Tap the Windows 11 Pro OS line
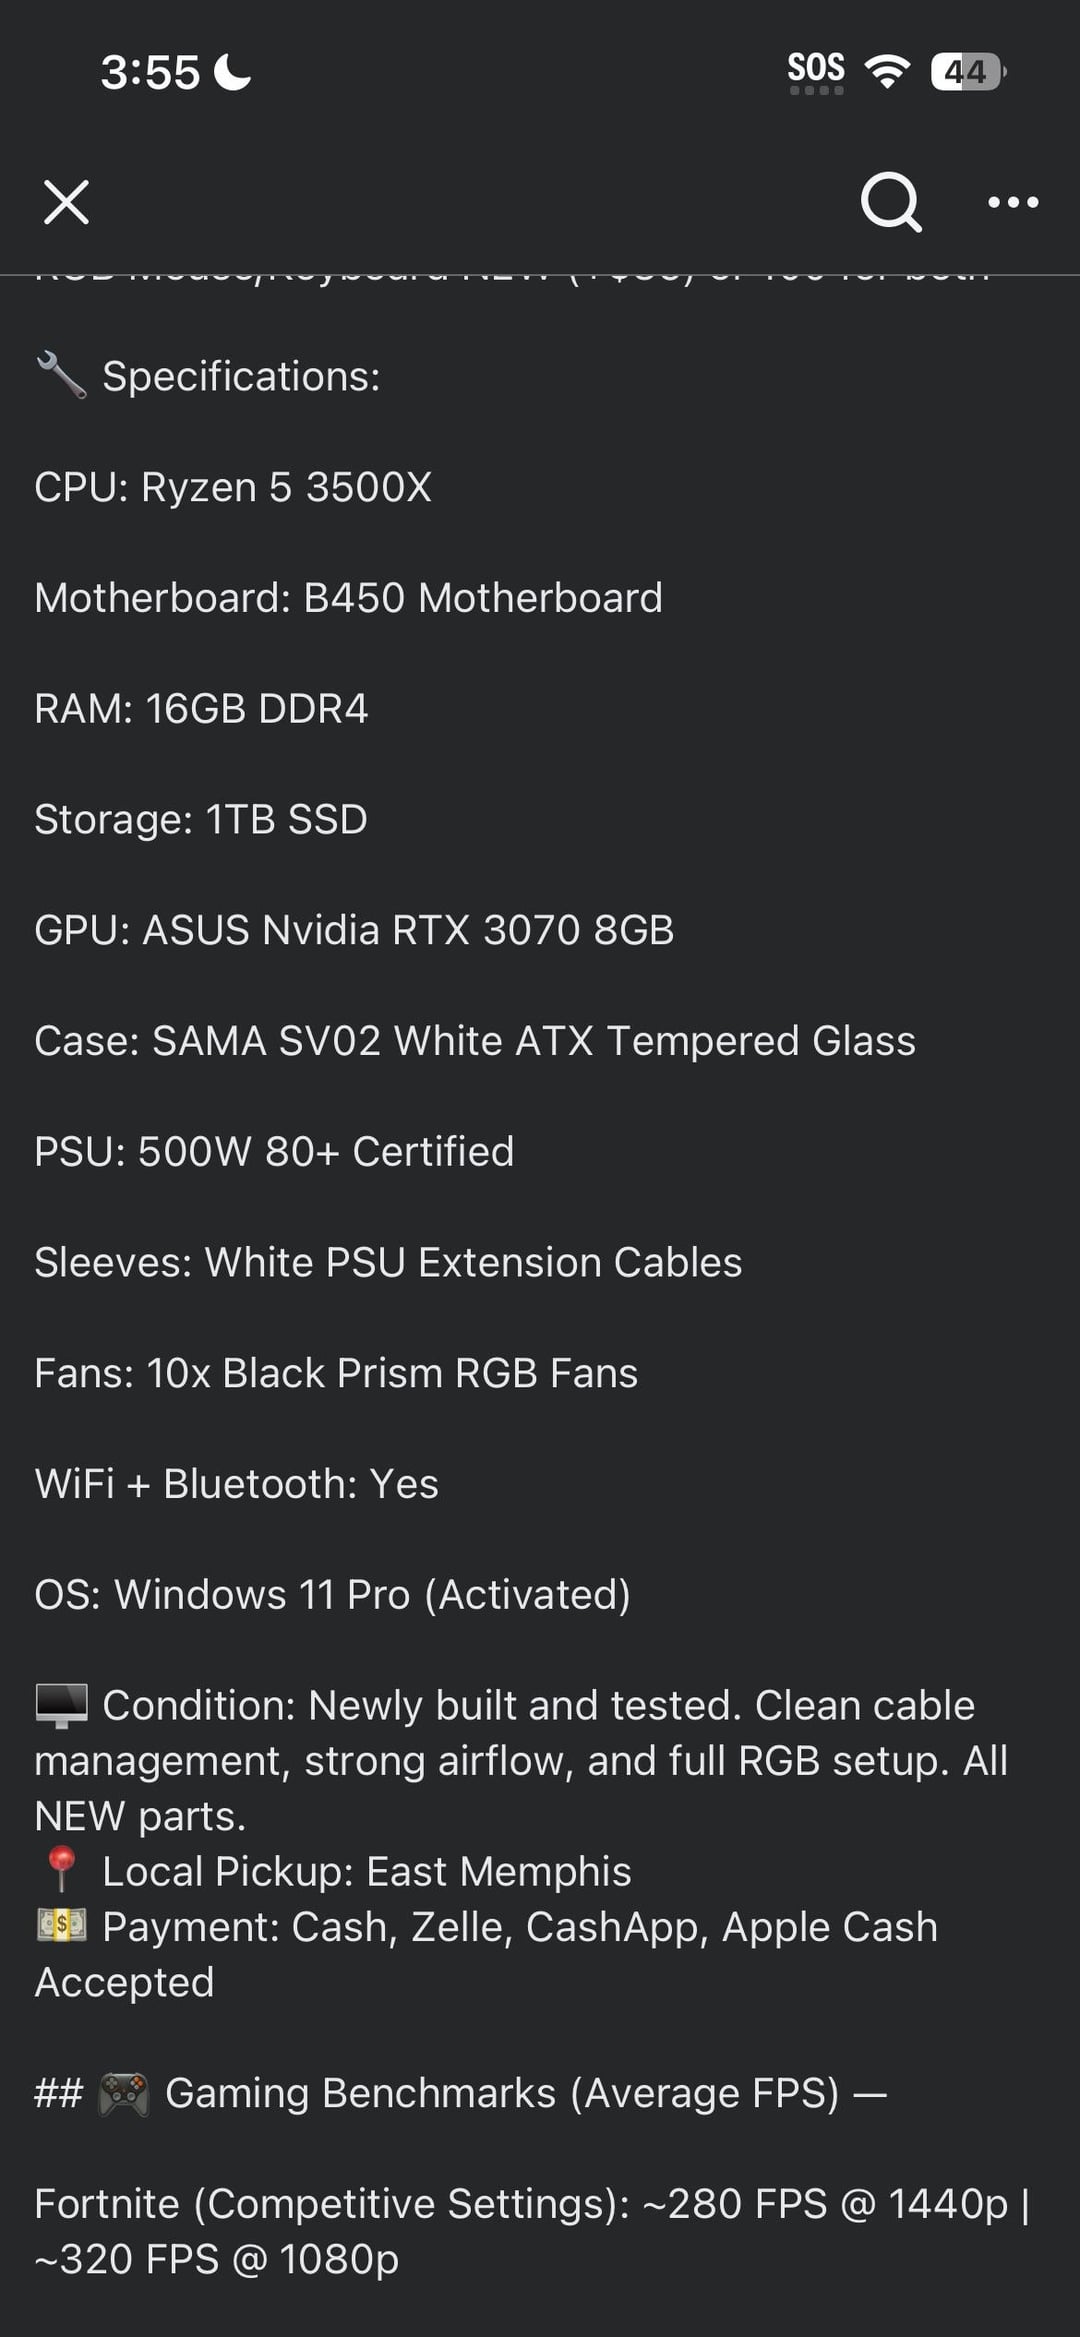1080x2337 pixels. pyautogui.click(x=332, y=1595)
